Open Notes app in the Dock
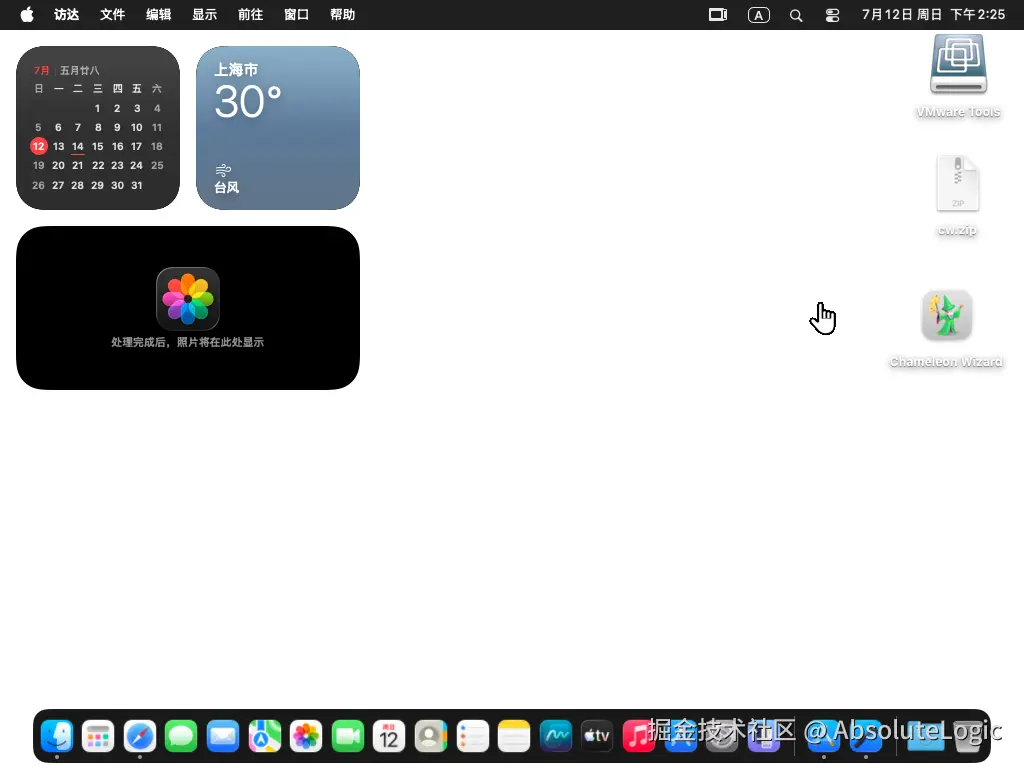 pyautogui.click(x=514, y=736)
